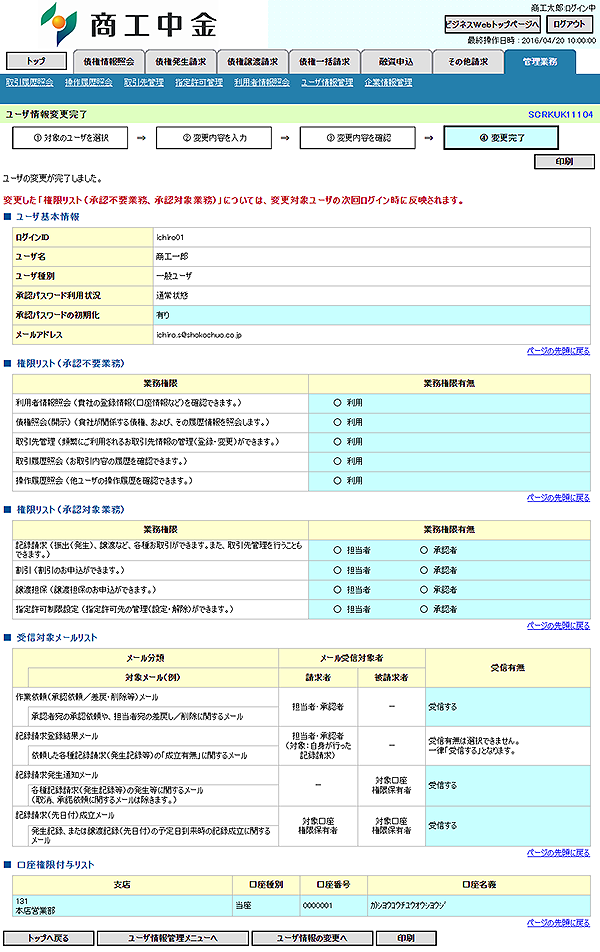Click the 受信対象メールリスト section header

57,638
